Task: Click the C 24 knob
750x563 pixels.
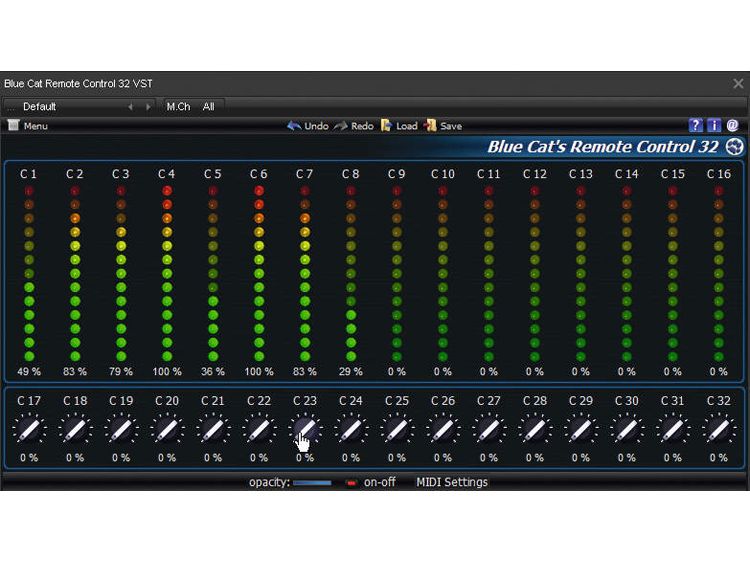Action: 351,429
